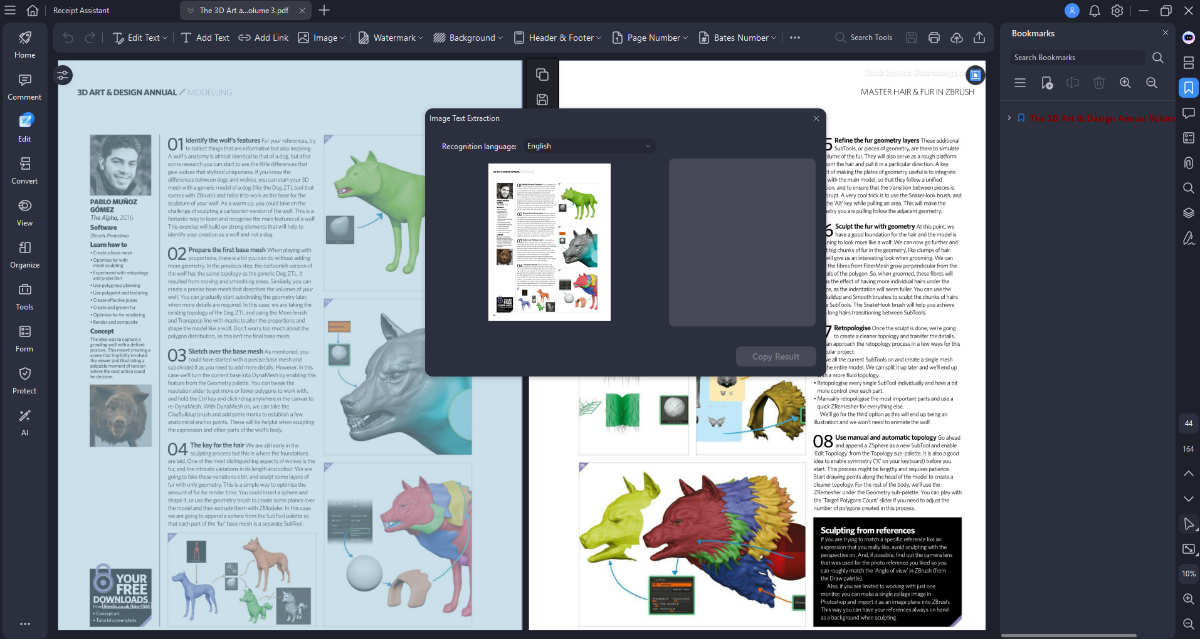Click the zoom percentage value box
The height and width of the screenshot is (639, 1200).
(x=1188, y=574)
